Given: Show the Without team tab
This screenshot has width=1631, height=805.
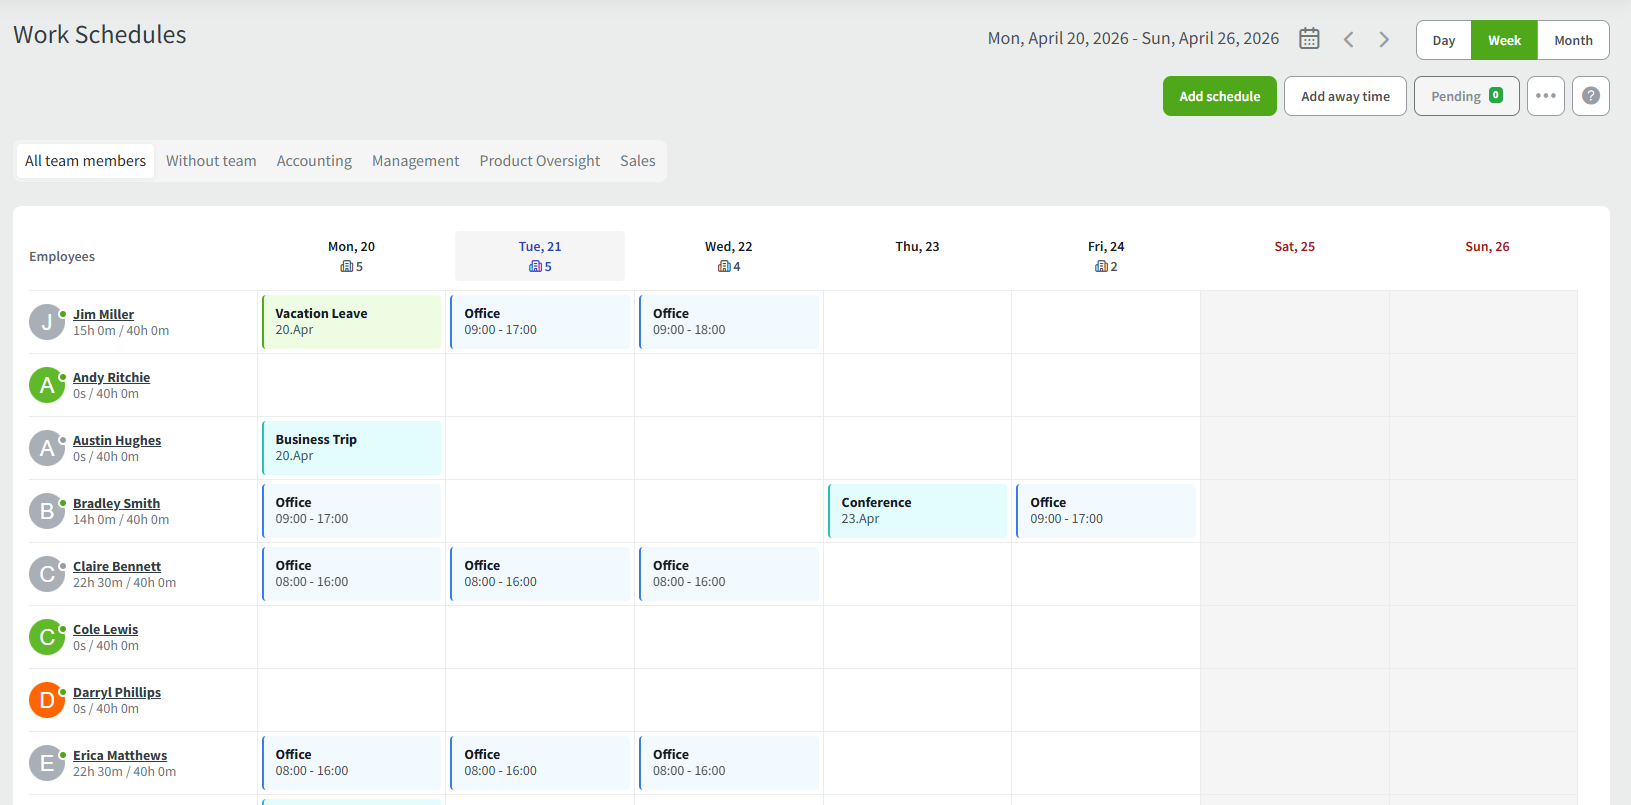Looking at the screenshot, I should click(x=211, y=161).
